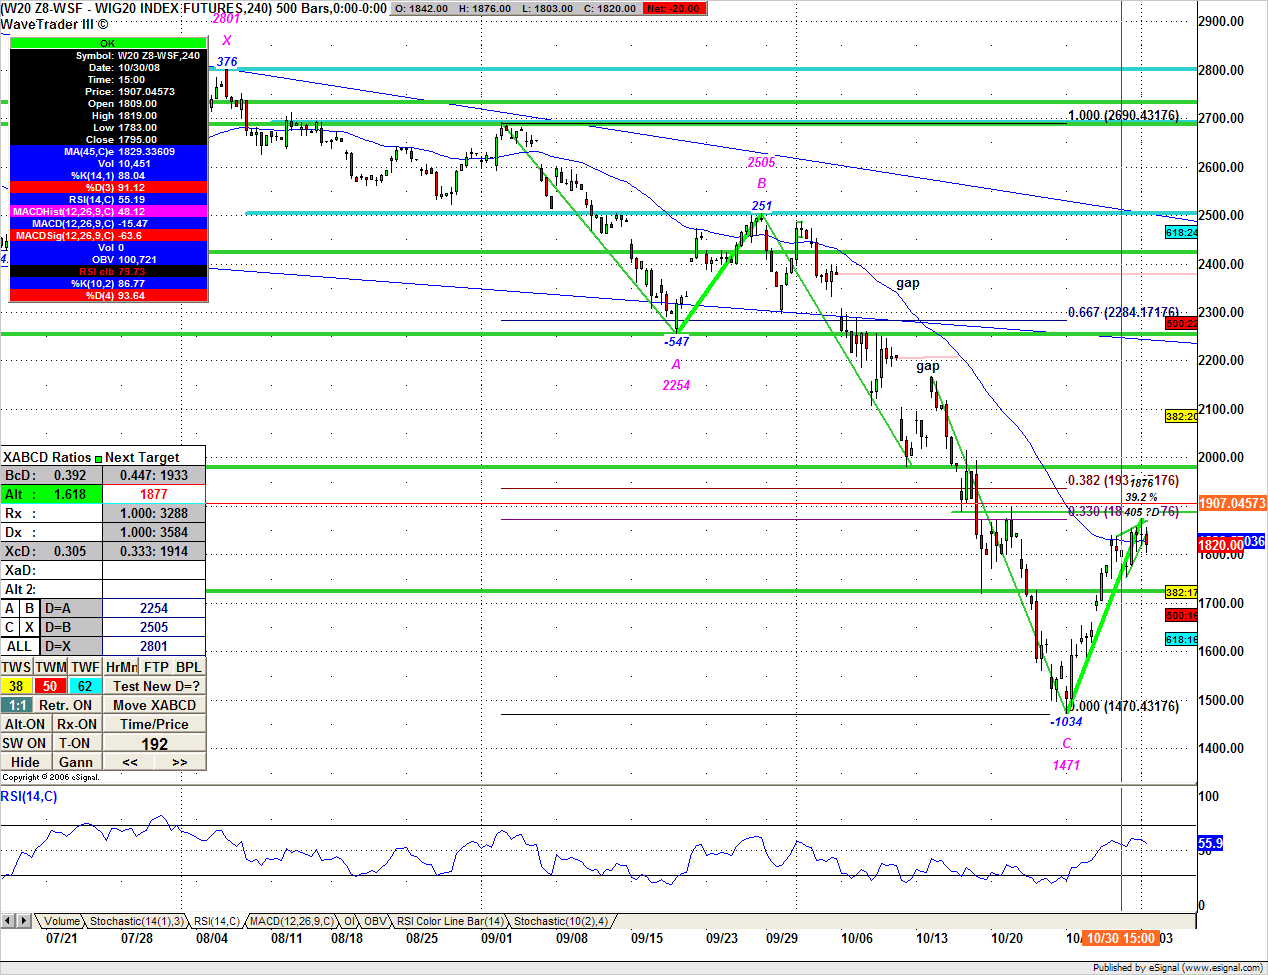Open the Volume study tab
This screenshot has width=1268, height=975.
(x=61, y=921)
